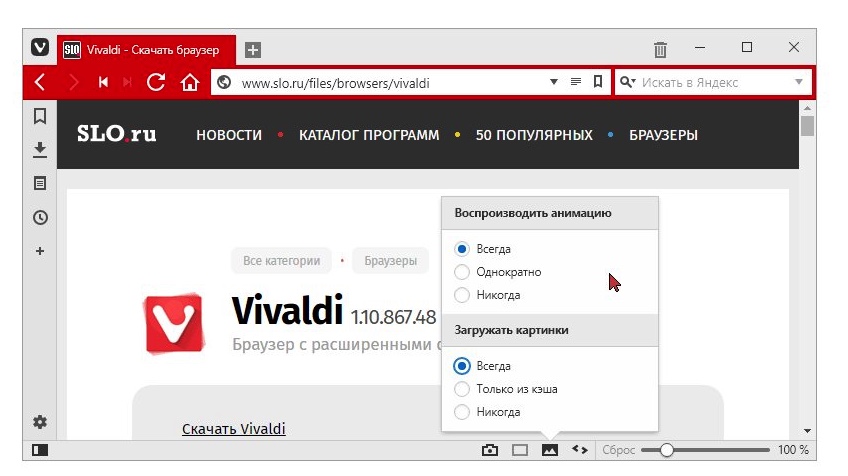This screenshot has height=476, width=848.
Task: Select animation playback Всегда option
Action: click(x=462, y=249)
